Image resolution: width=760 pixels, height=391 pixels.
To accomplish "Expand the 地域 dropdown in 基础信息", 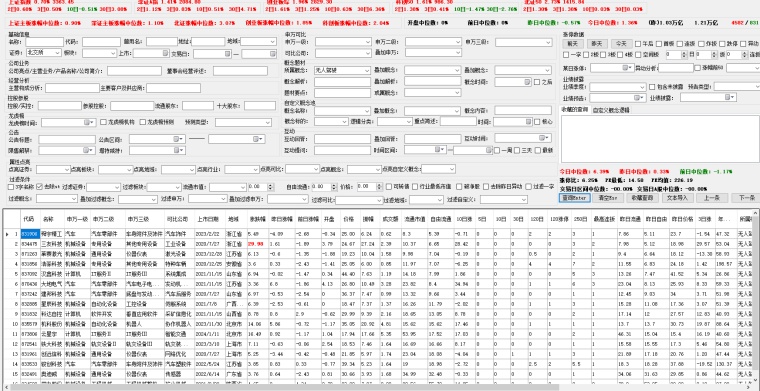I will pos(258,42).
